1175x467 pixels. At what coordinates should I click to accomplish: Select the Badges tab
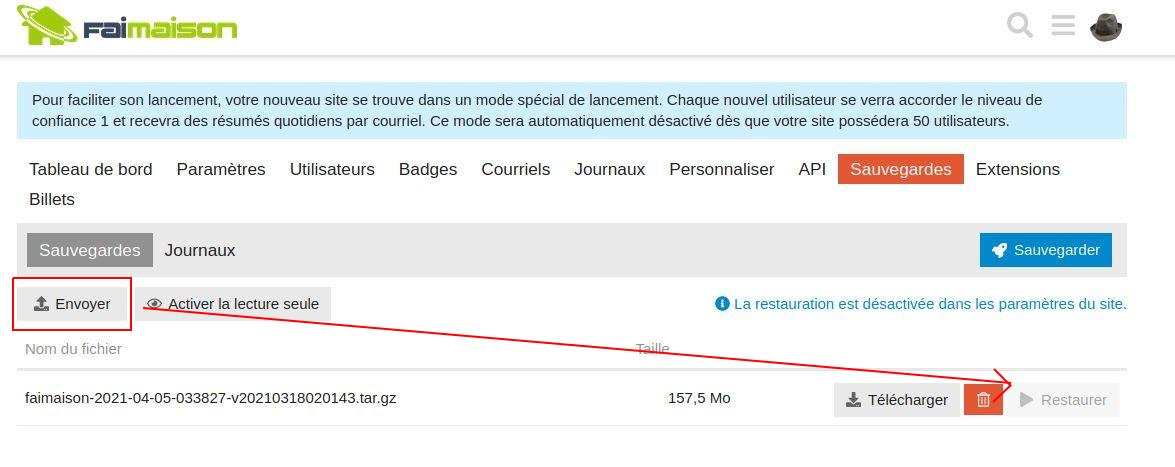tap(428, 170)
